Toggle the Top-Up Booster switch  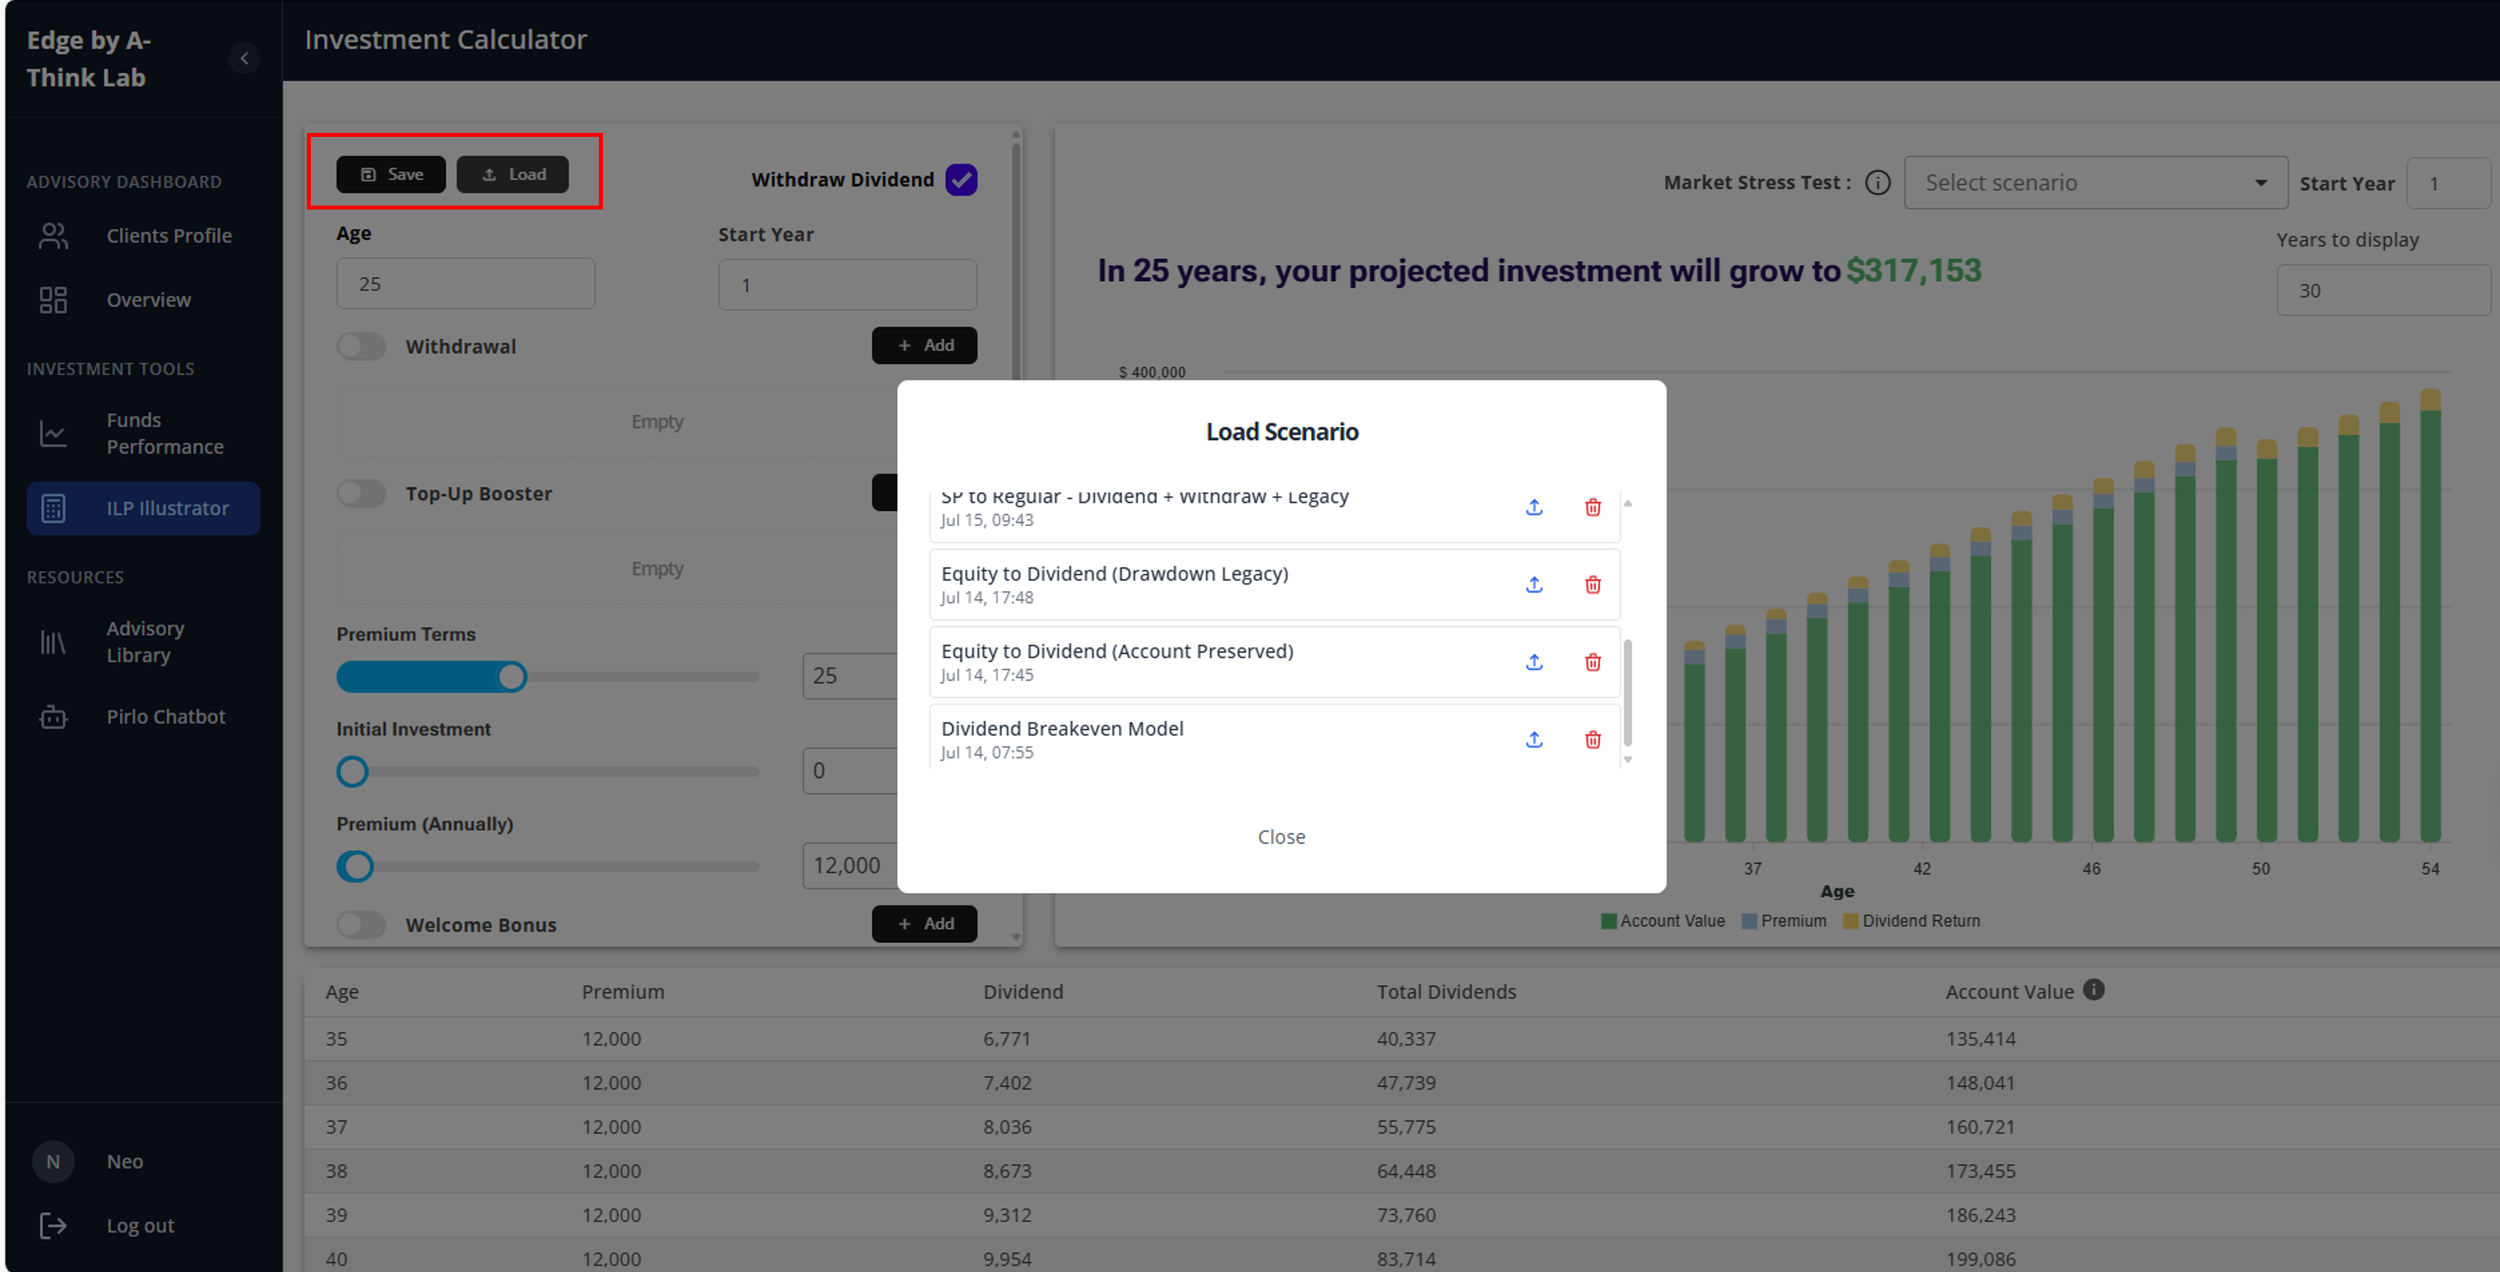[361, 493]
